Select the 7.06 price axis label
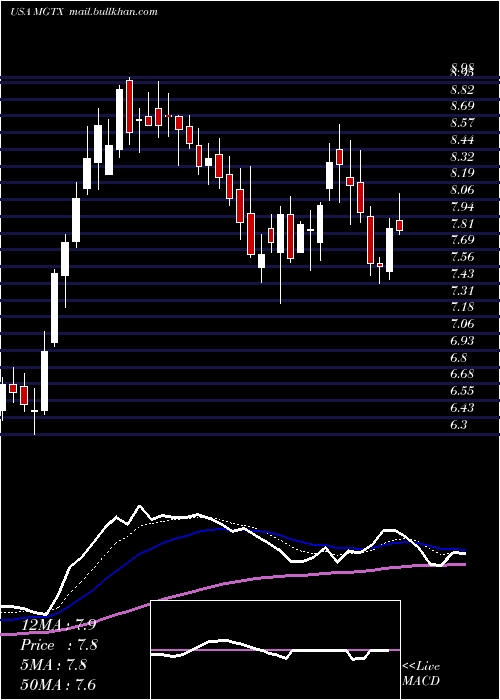 462,324
